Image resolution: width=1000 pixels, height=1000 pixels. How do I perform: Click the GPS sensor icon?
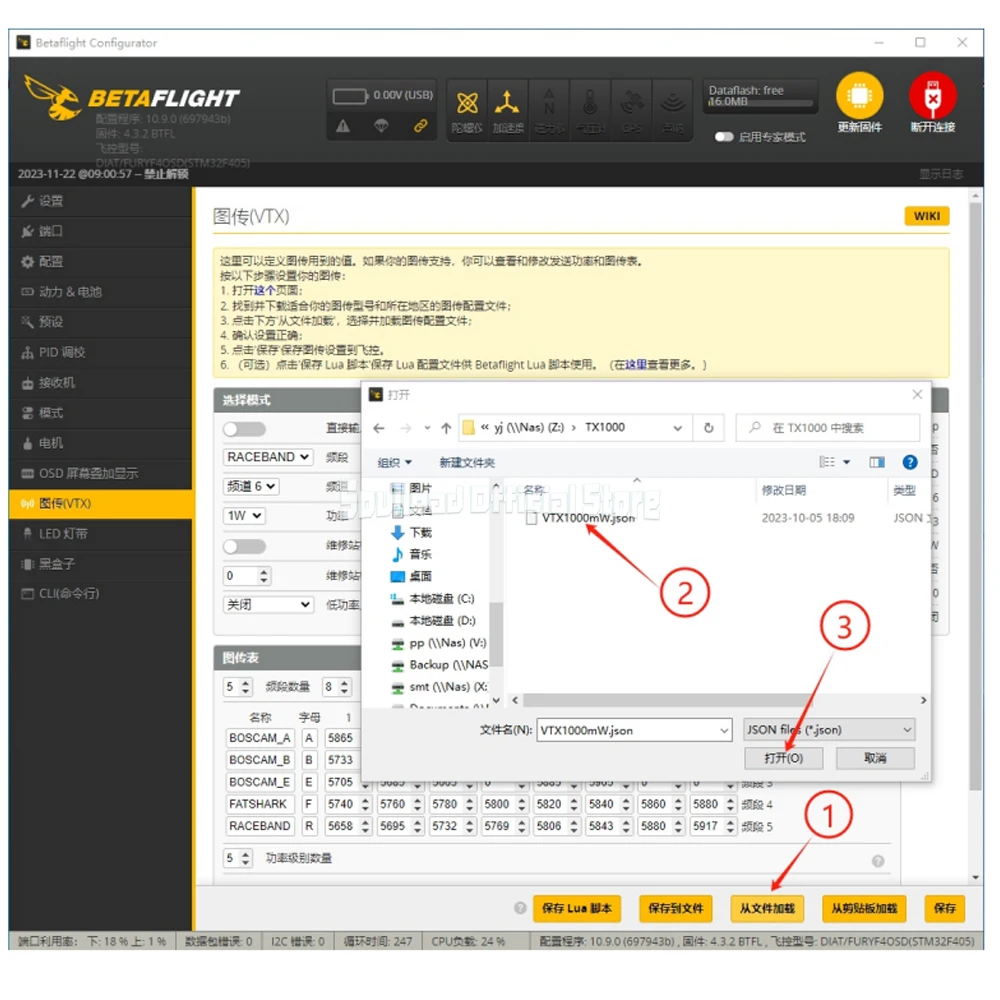tap(631, 102)
